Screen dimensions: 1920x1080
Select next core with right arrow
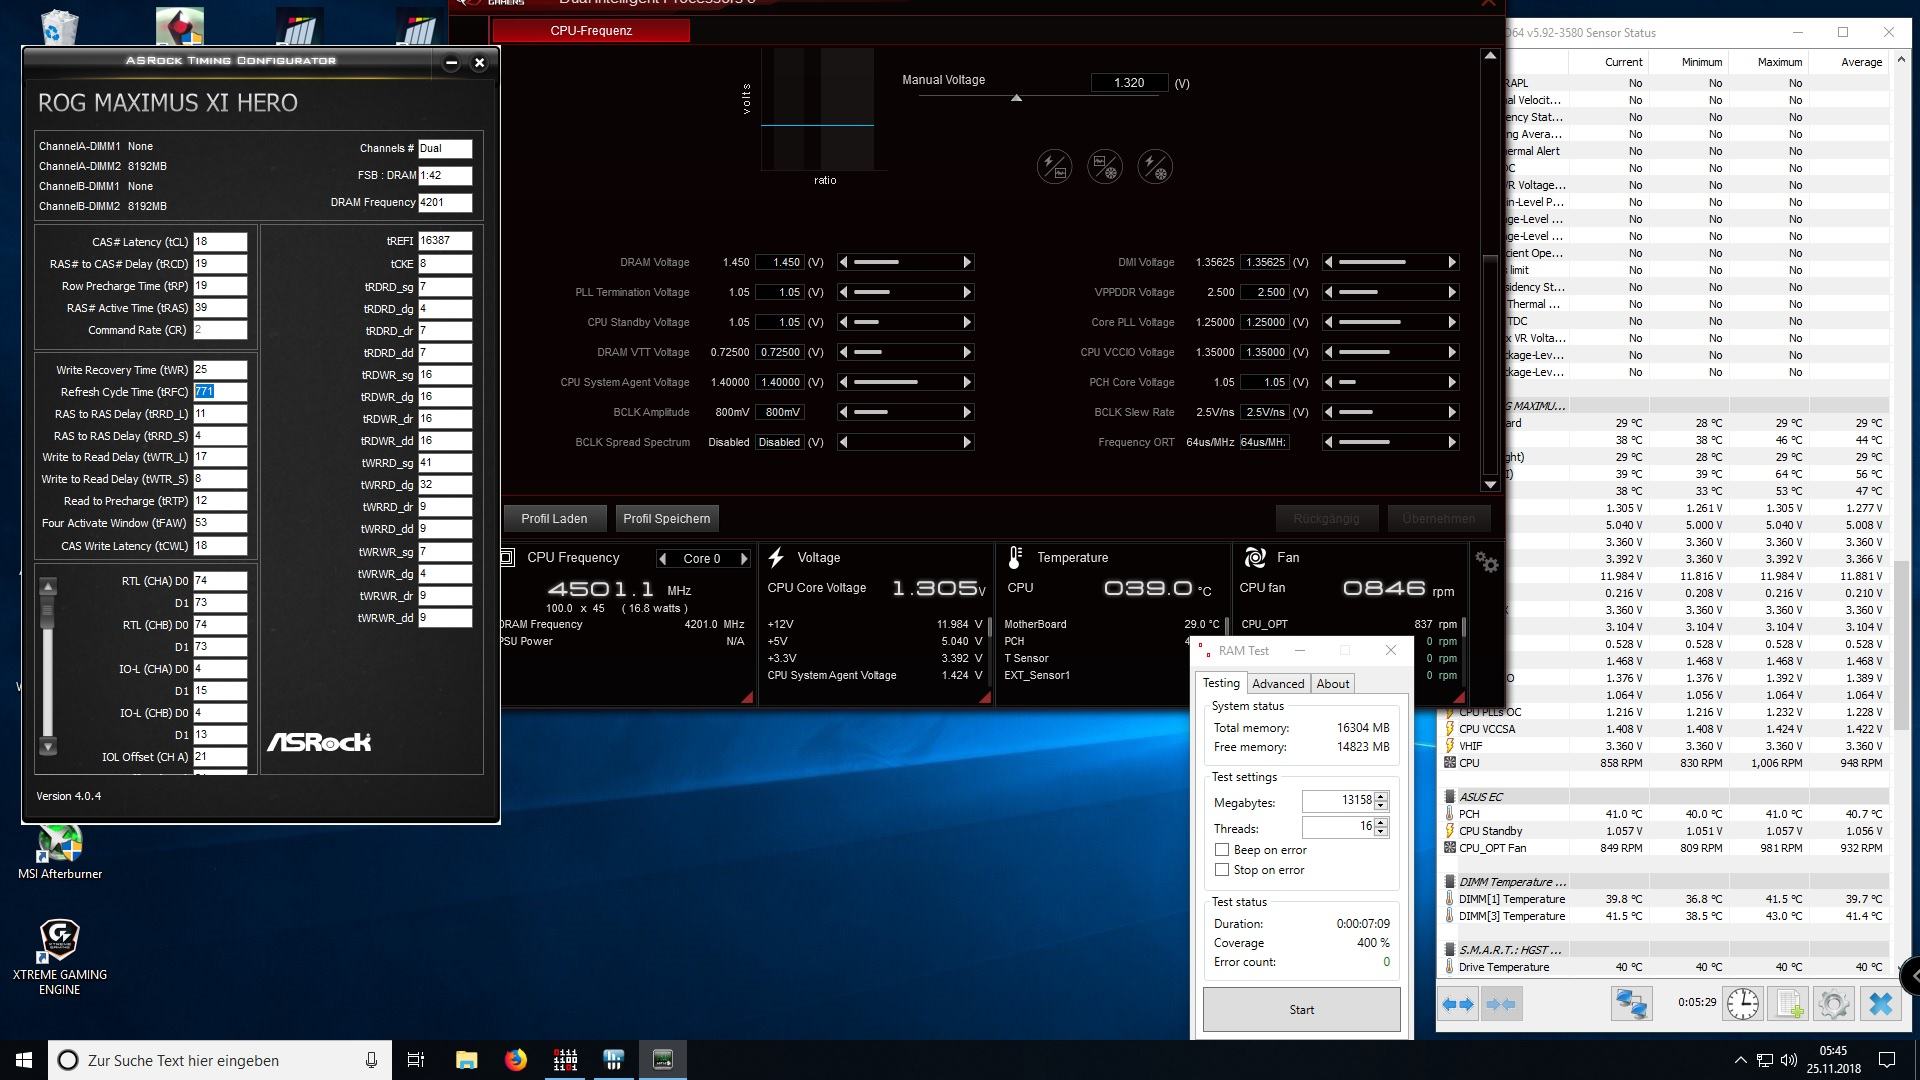click(743, 559)
